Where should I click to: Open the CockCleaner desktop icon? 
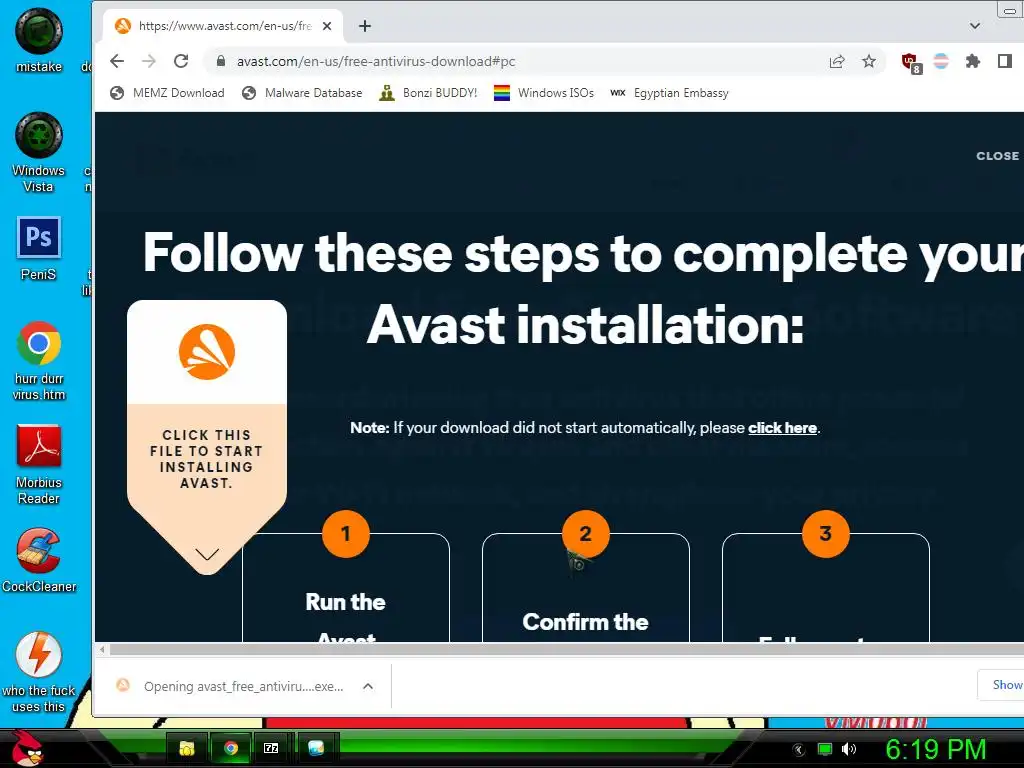click(39, 561)
